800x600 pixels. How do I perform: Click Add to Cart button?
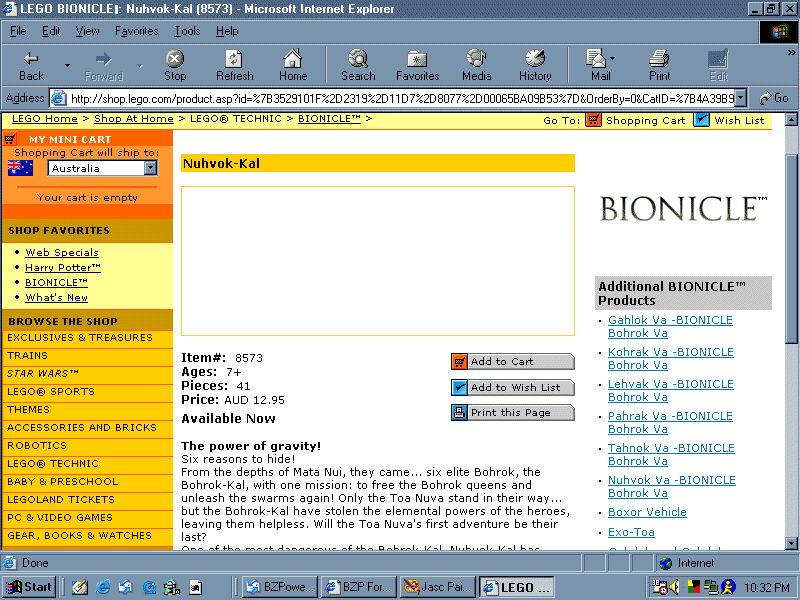(x=513, y=362)
